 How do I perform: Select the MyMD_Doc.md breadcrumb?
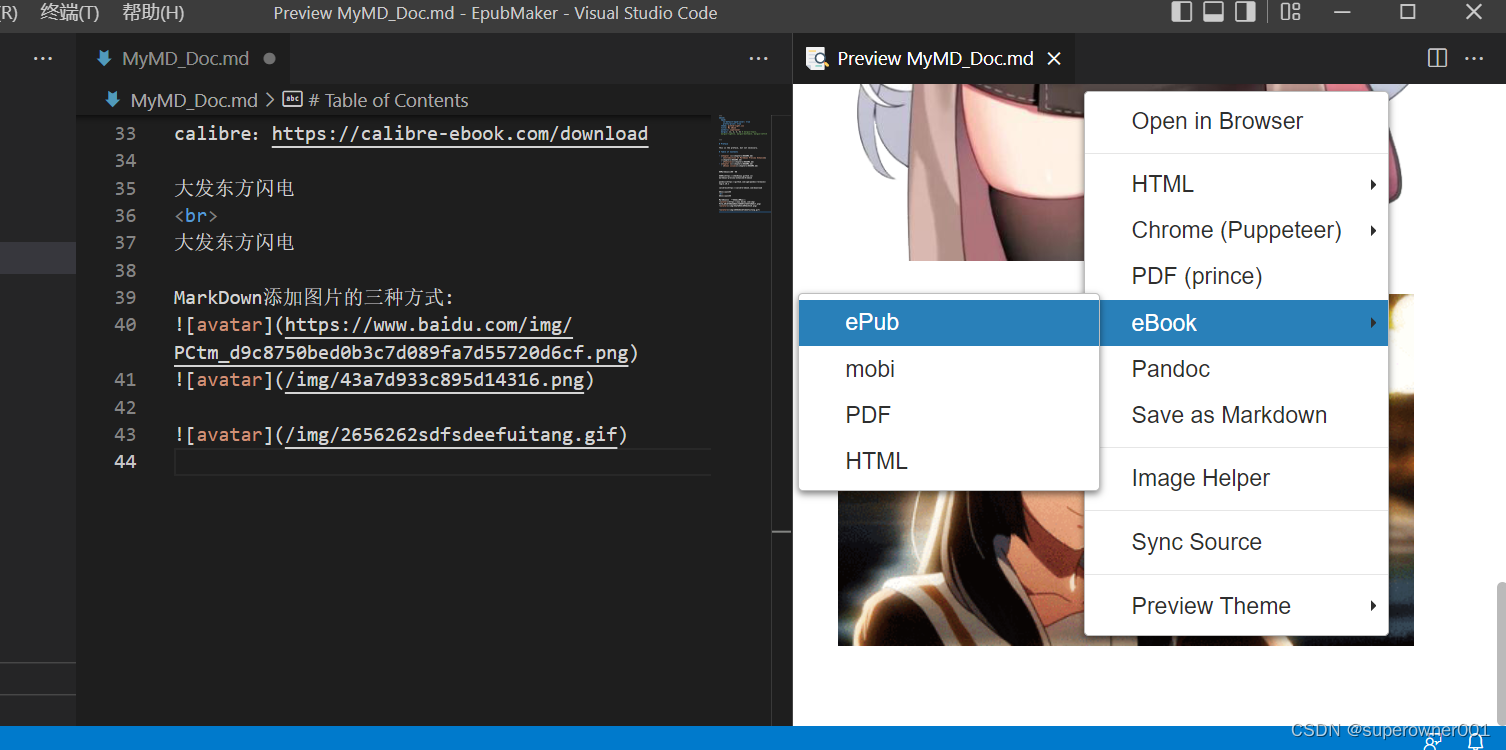tap(194, 100)
